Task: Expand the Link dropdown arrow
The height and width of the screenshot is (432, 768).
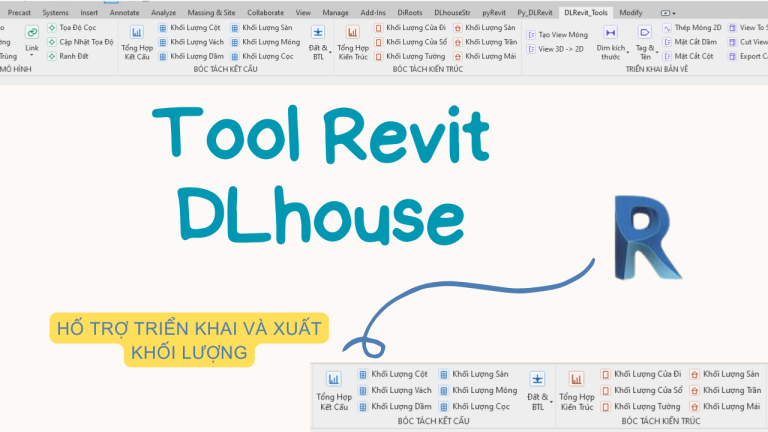Action: tap(32, 55)
